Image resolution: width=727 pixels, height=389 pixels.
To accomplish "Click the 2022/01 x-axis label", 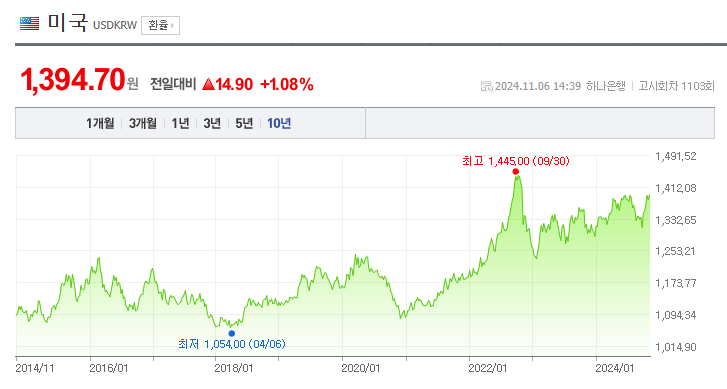I will point(488,368).
